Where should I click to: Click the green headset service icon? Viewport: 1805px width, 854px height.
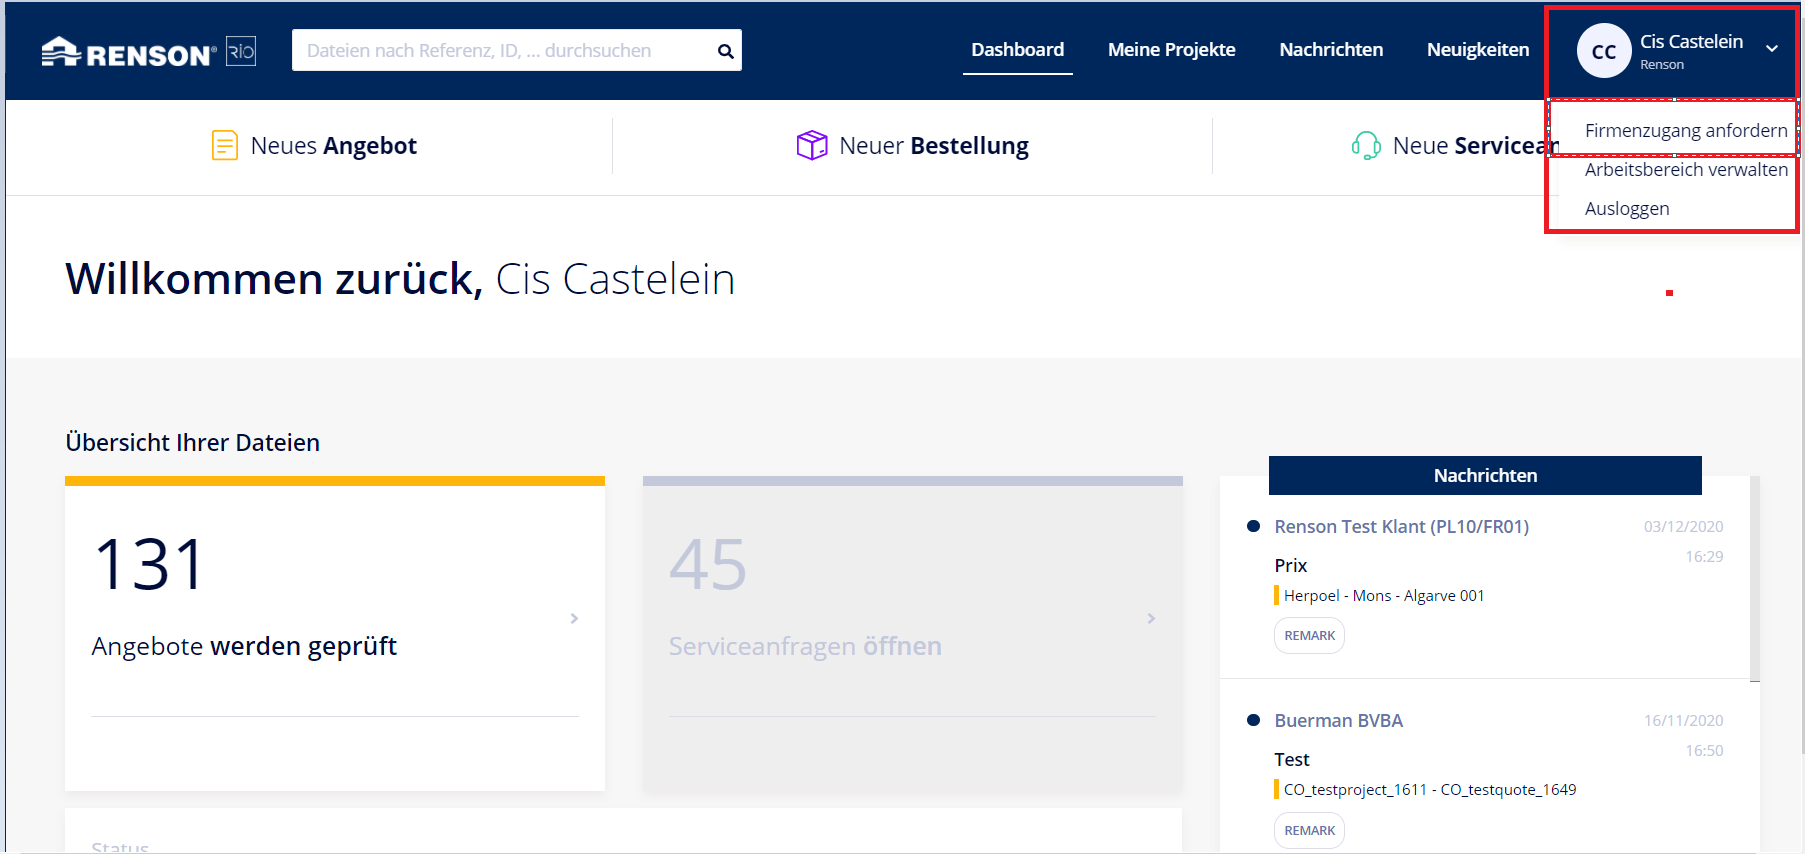(x=1366, y=146)
